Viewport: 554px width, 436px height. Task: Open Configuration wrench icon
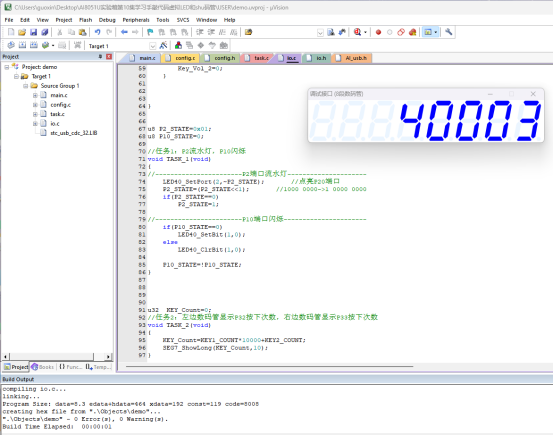point(448,32)
